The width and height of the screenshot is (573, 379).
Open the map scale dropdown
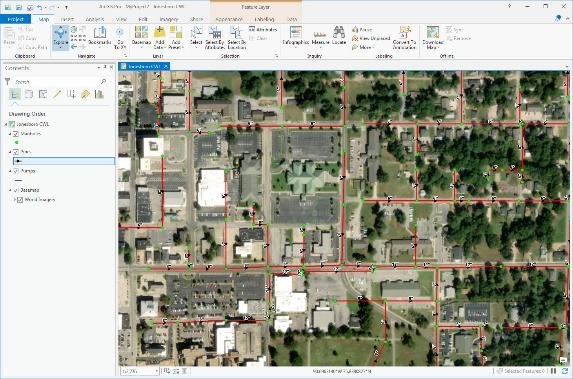(157, 371)
